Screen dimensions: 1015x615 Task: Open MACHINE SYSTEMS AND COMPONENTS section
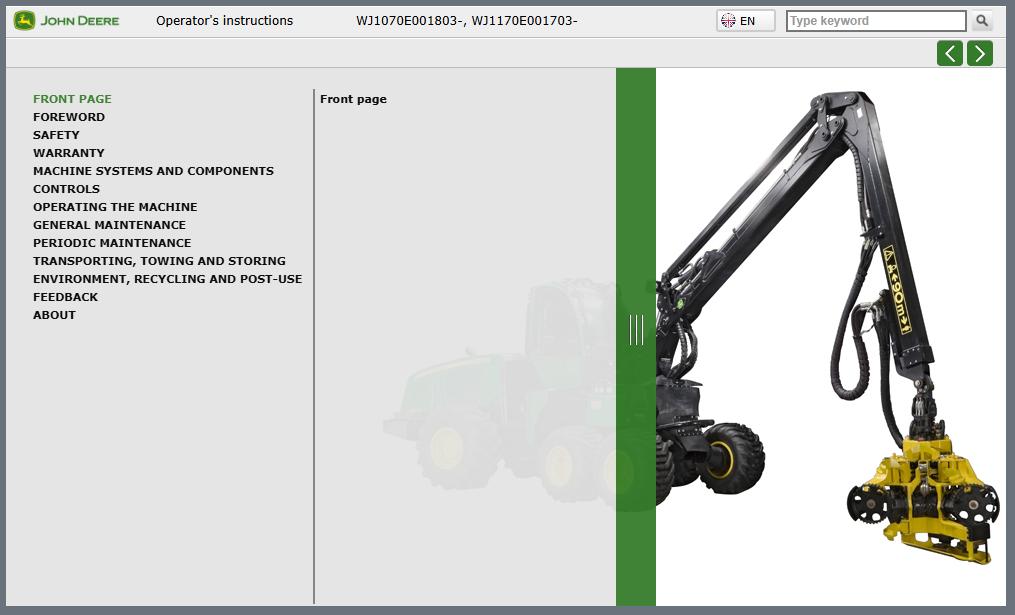tap(153, 171)
